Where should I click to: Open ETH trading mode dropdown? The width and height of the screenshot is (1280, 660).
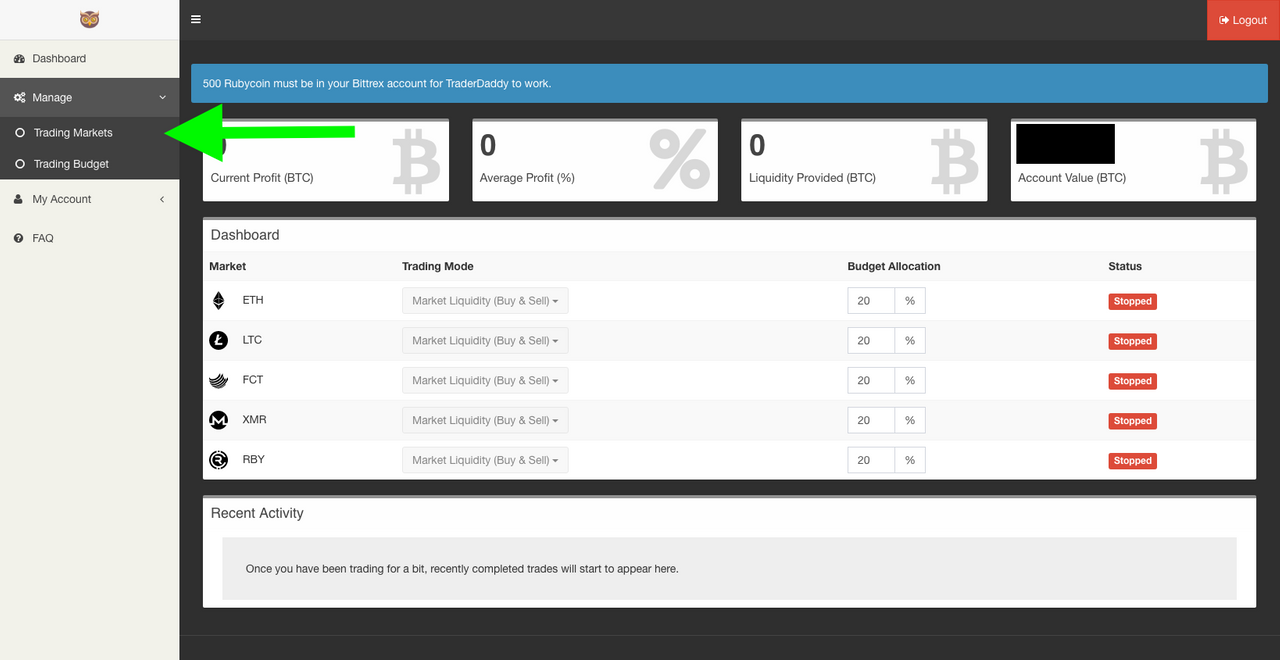coord(485,301)
